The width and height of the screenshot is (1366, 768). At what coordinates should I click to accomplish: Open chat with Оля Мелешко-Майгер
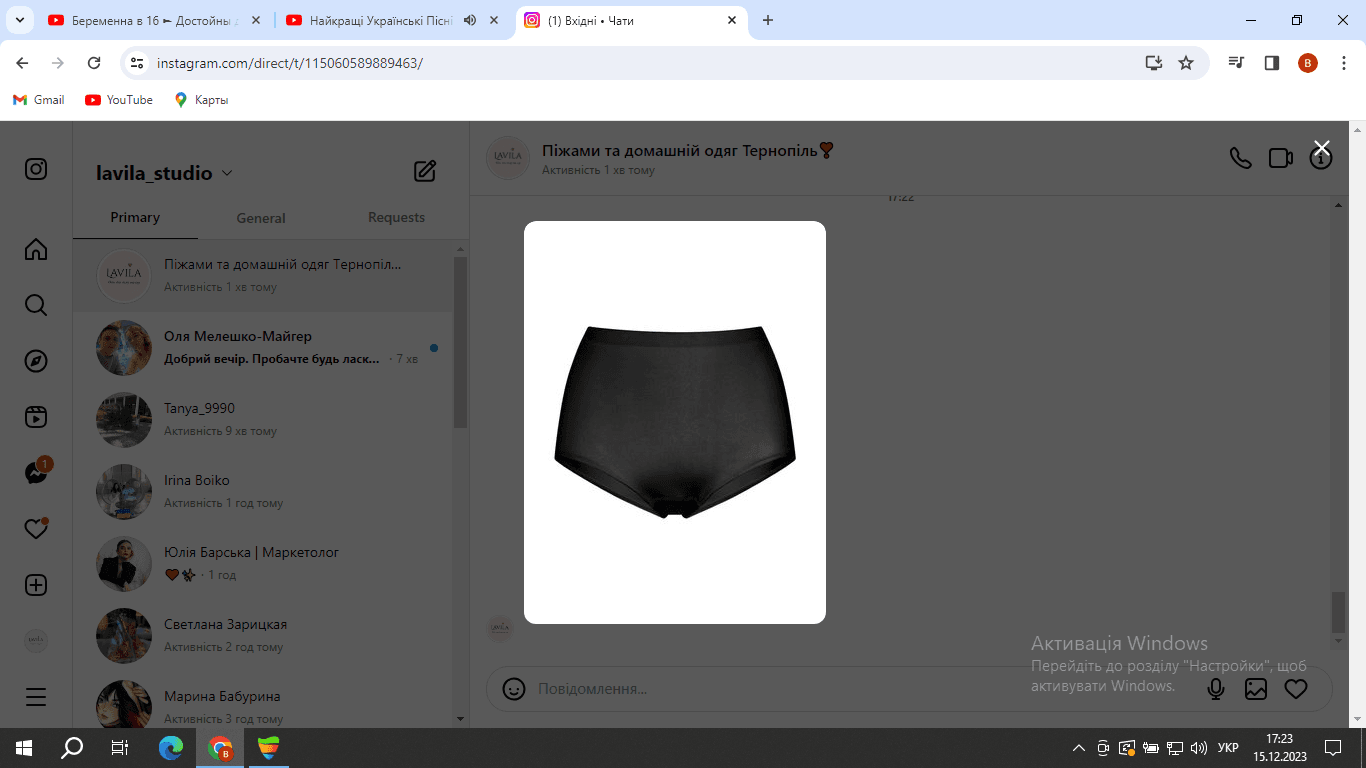pos(263,348)
